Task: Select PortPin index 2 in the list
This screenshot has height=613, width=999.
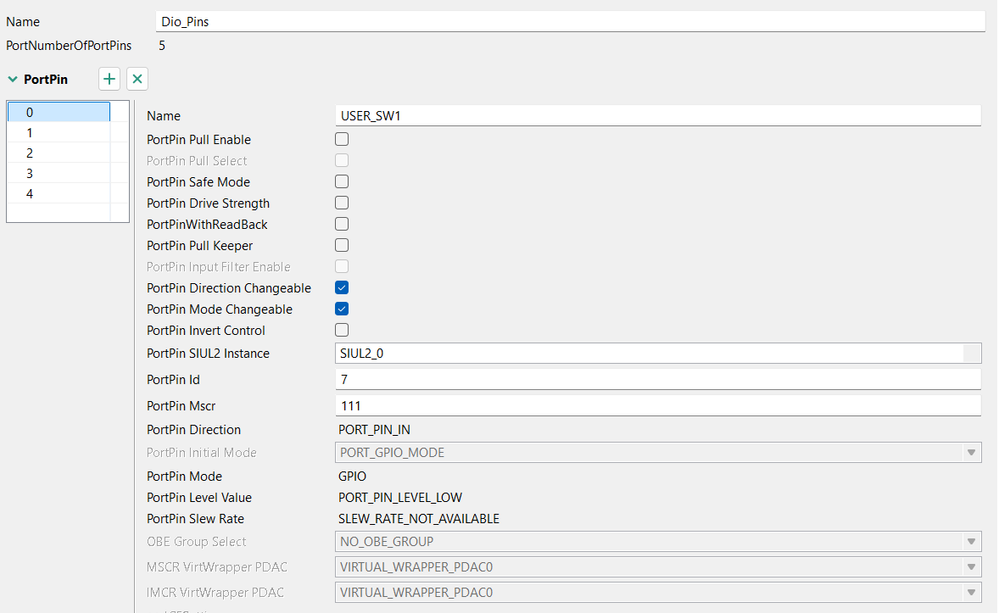Action: [x=58, y=153]
